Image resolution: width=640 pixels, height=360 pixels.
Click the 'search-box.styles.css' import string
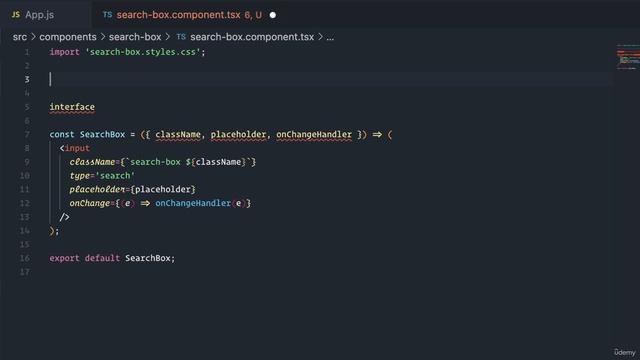coord(142,52)
